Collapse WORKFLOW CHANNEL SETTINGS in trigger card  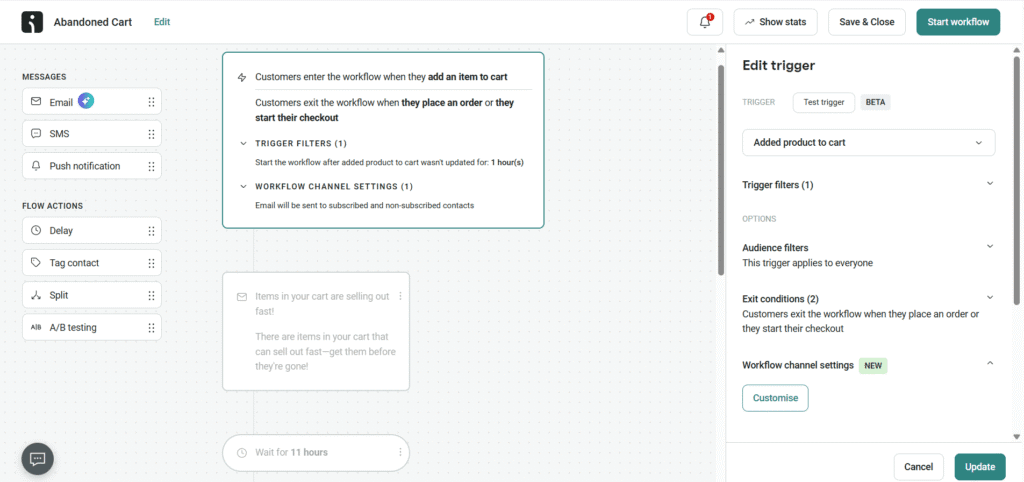pyautogui.click(x=243, y=186)
